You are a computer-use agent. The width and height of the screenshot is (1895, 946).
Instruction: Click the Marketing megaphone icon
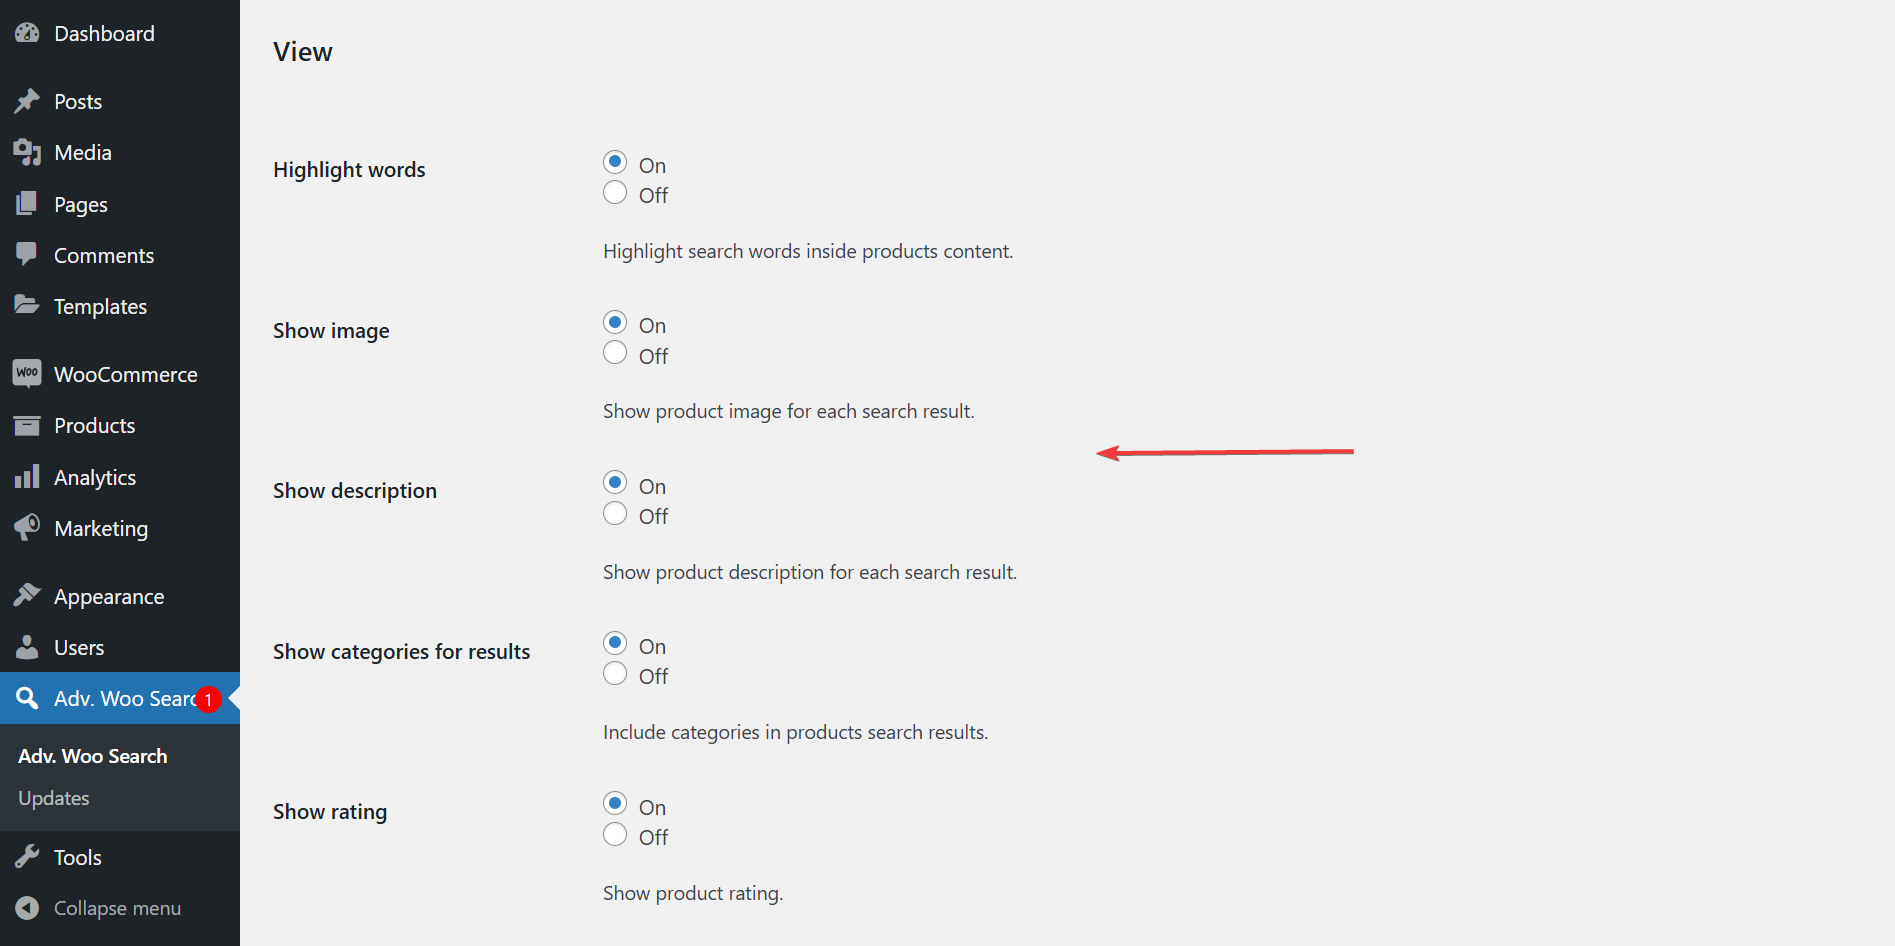click(27, 527)
